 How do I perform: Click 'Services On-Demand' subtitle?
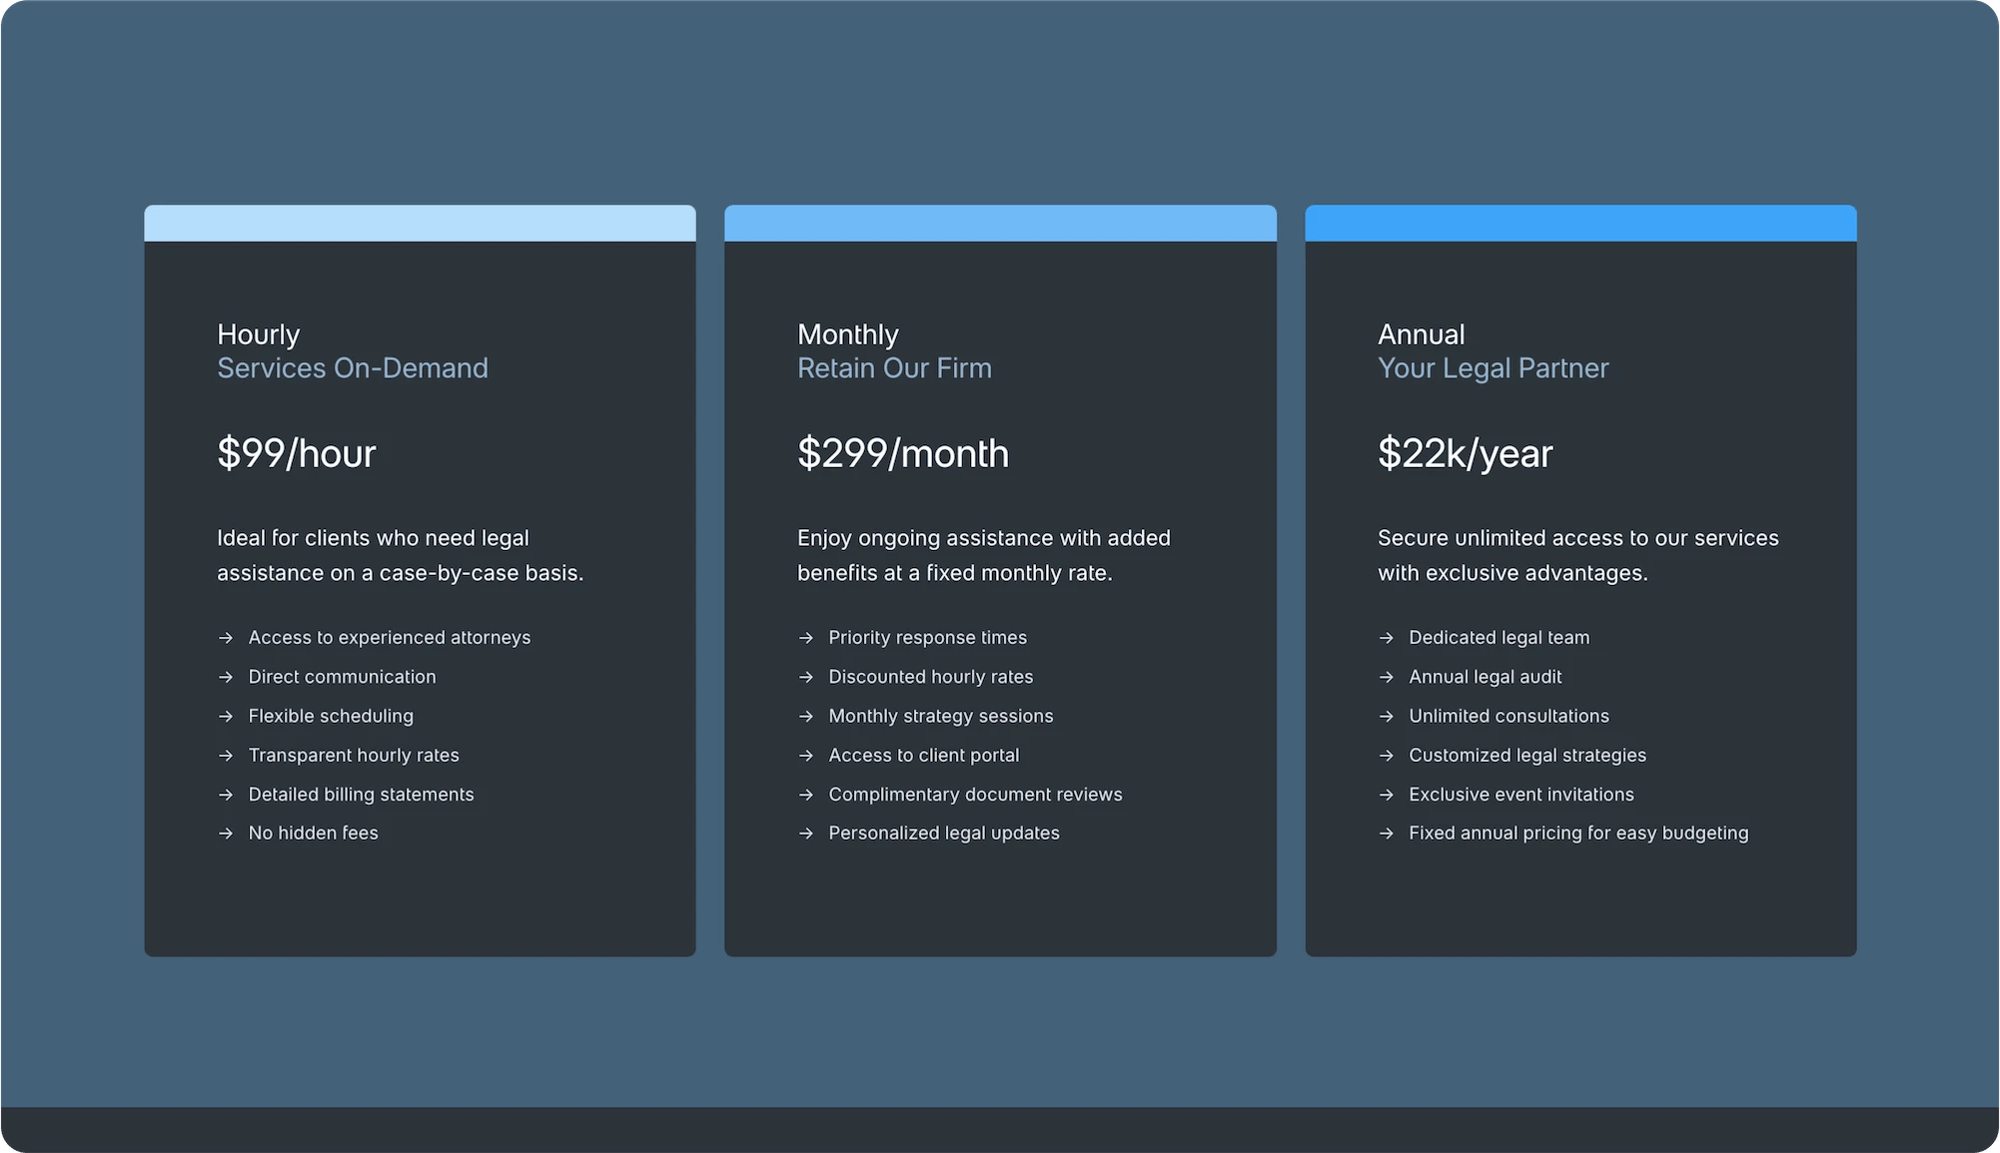point(353,368)
